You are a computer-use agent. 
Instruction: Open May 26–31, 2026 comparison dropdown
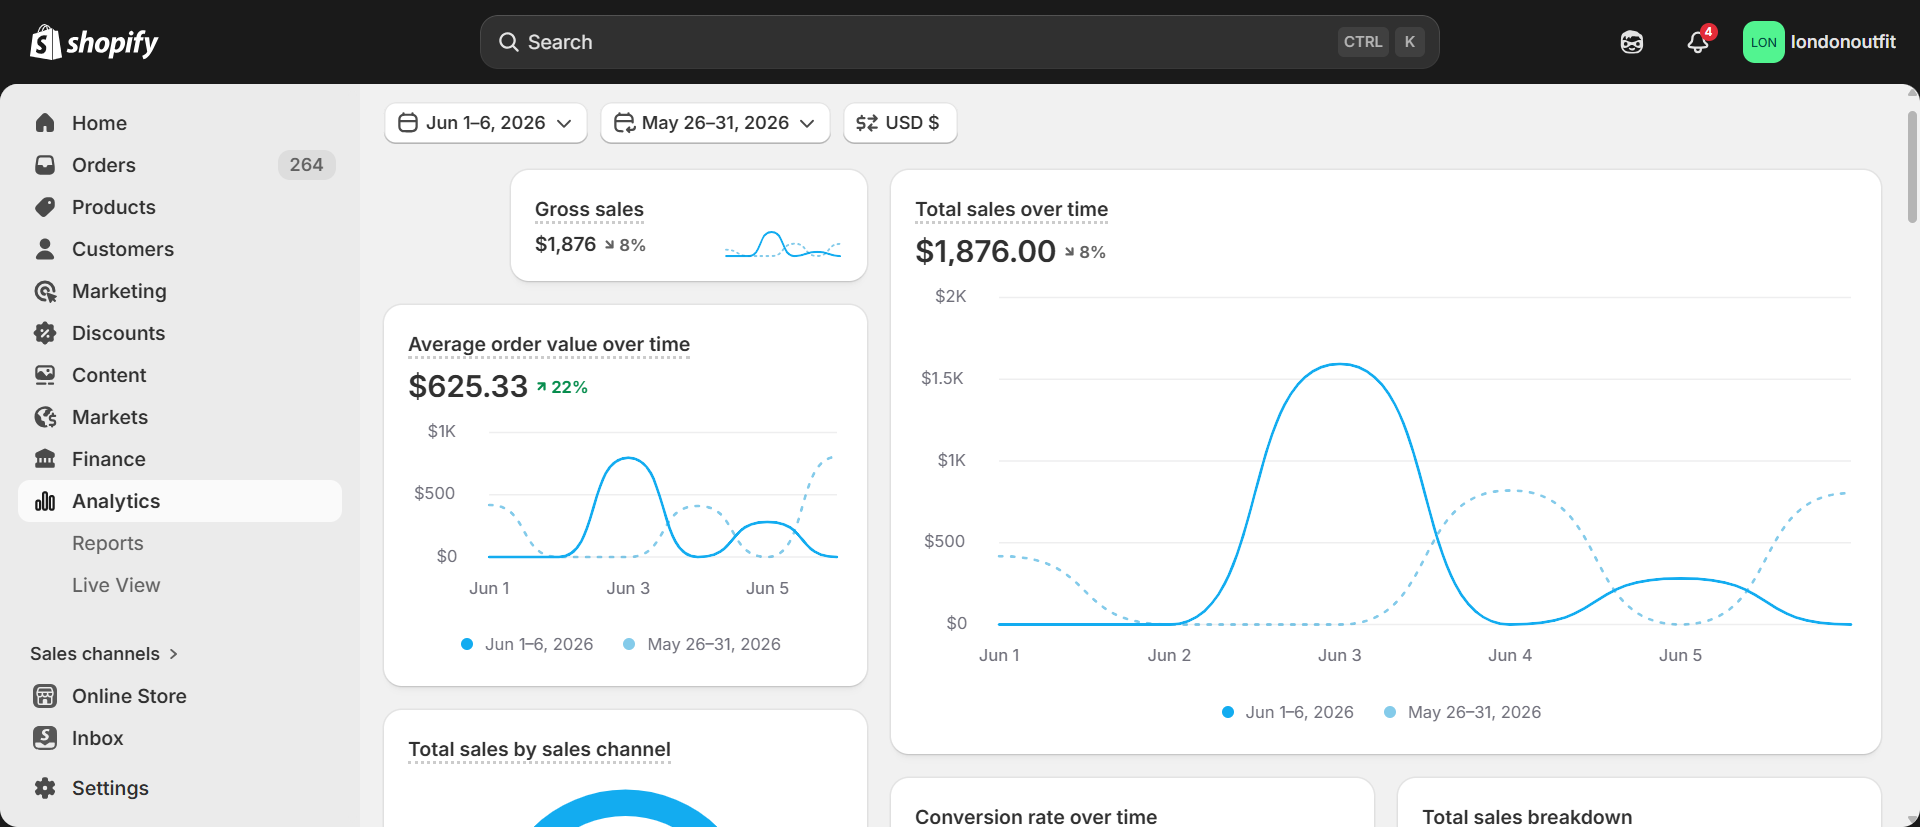click(715, 123)
